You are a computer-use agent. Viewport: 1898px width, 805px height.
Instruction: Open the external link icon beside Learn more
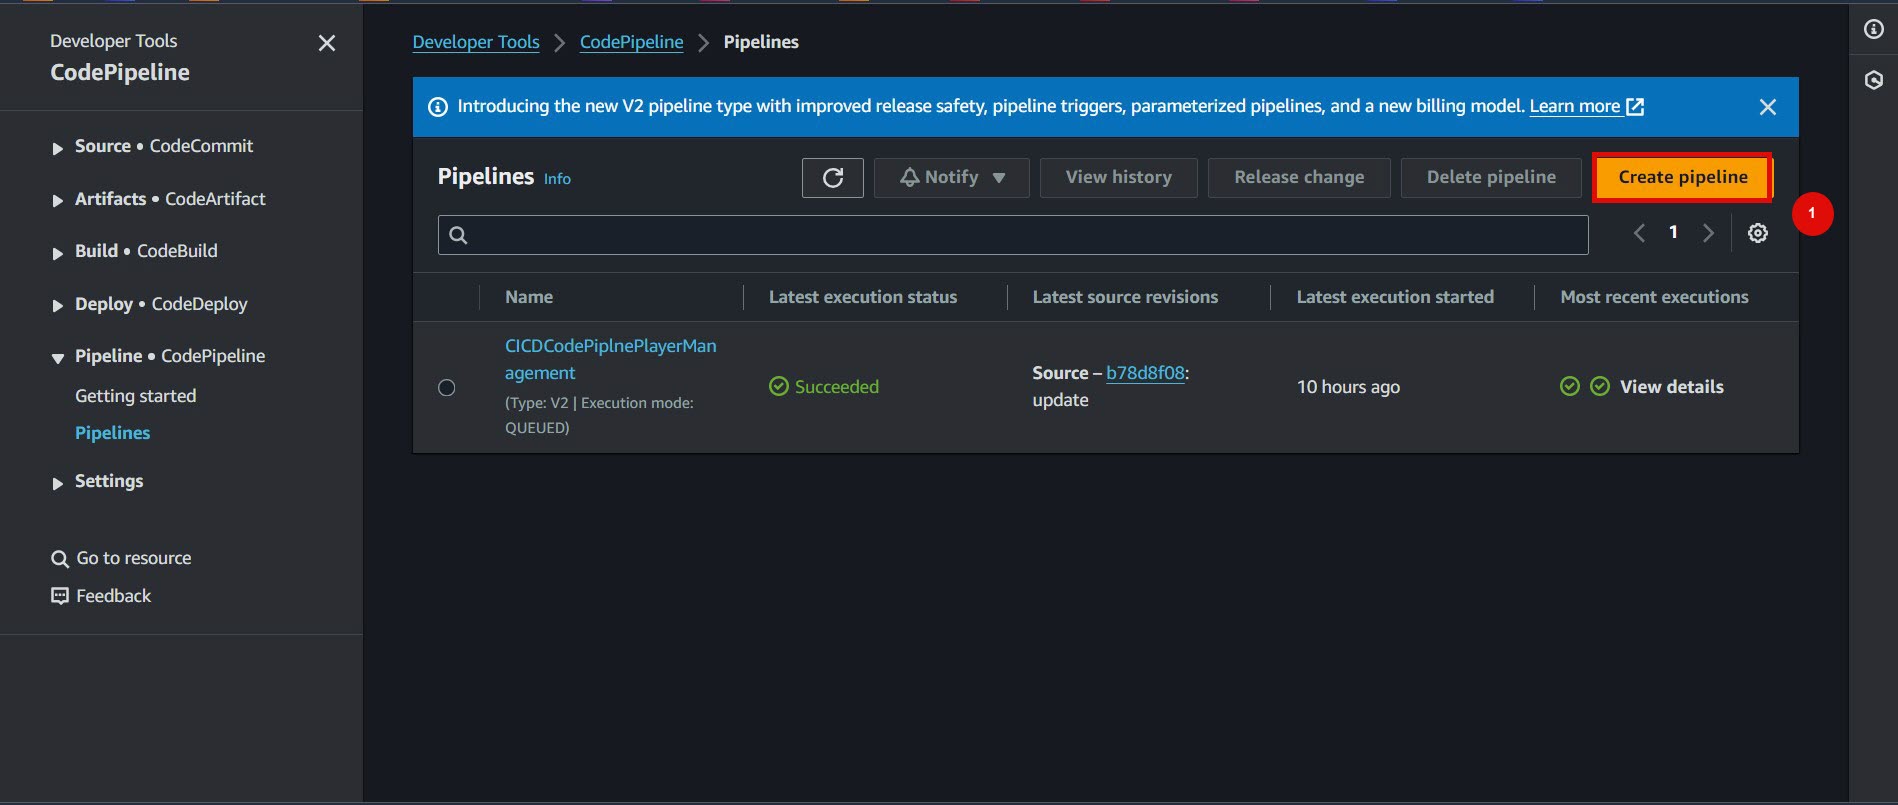click(1635, 107)
